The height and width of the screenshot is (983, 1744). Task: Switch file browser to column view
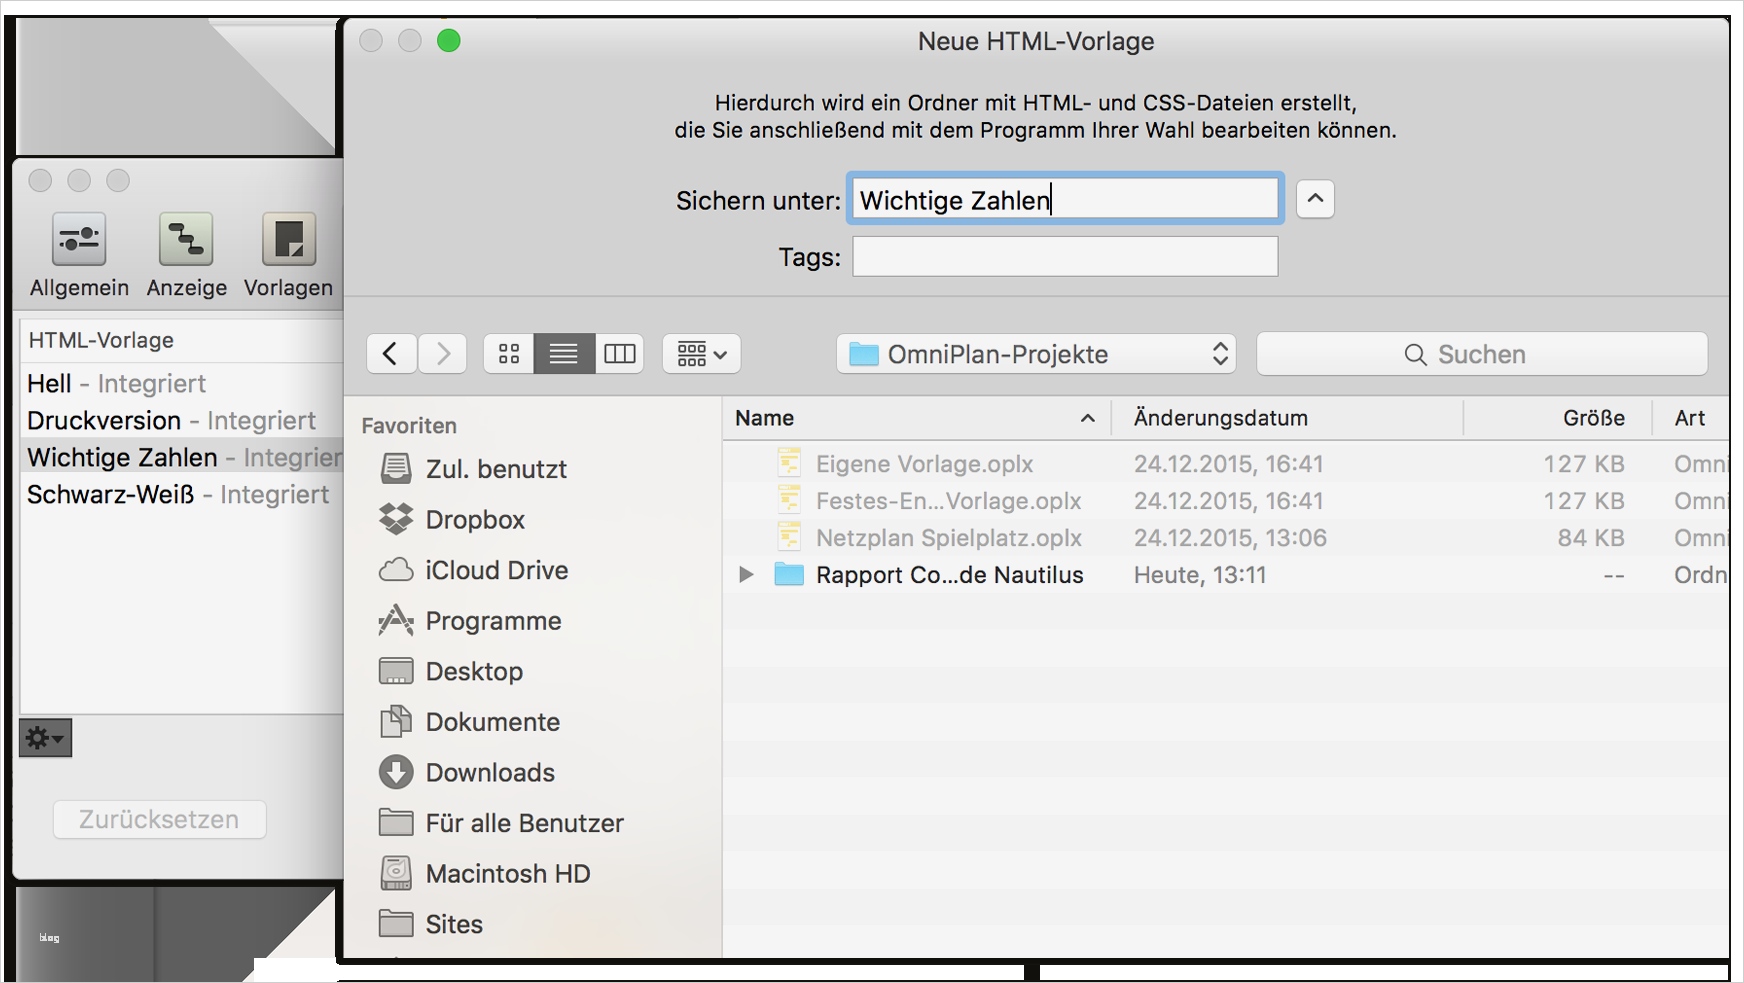click(620, 354)
